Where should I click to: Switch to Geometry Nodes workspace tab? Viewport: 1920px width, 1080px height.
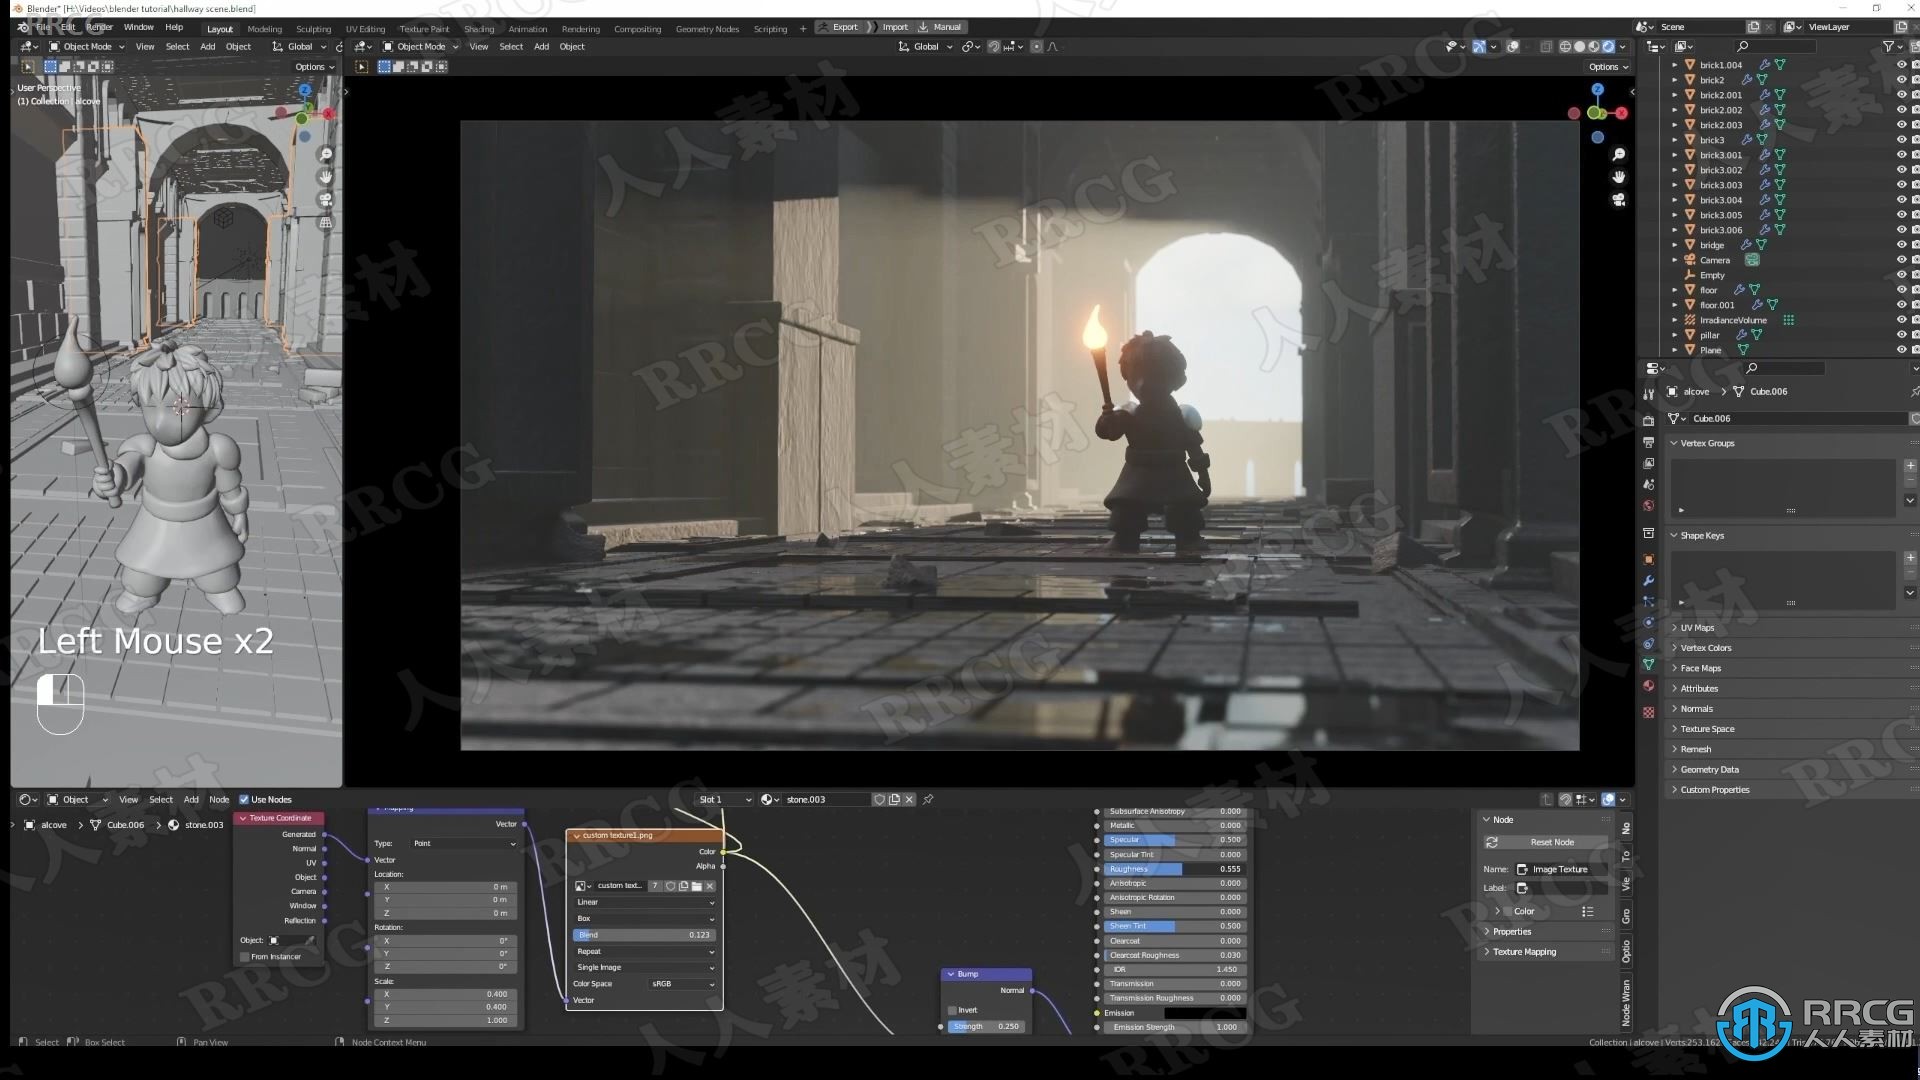pyautogui.click(x=707, y=29)
